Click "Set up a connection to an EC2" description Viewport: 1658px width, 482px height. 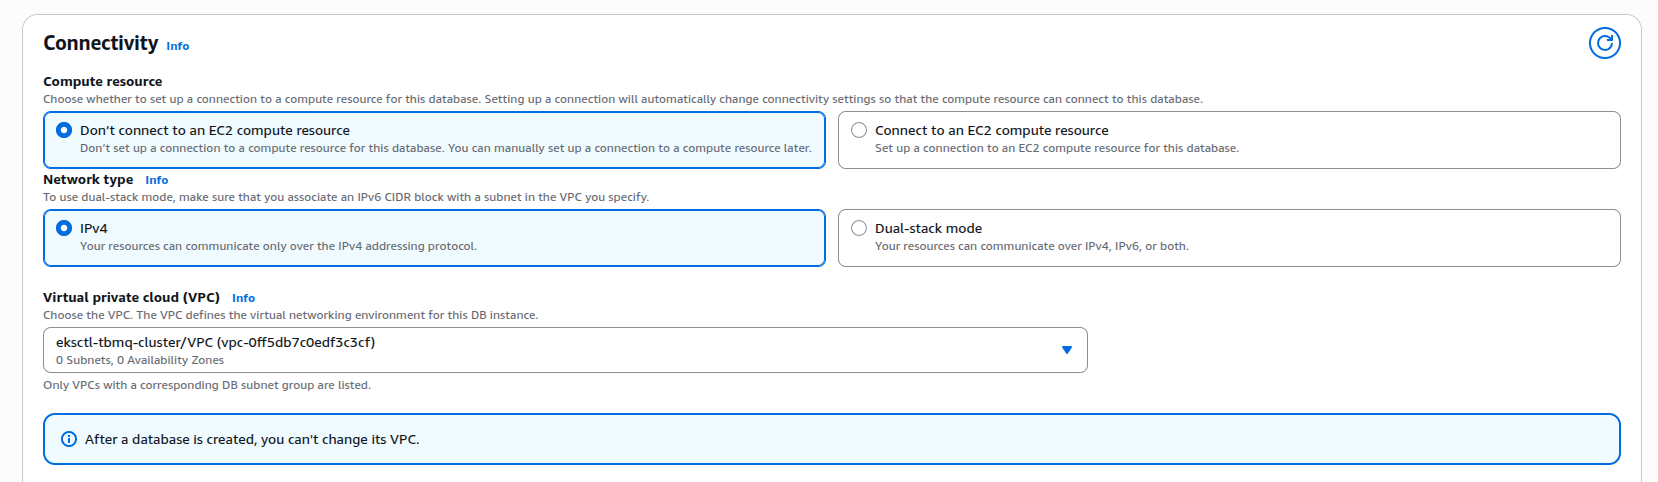[x=1056, y=148]
